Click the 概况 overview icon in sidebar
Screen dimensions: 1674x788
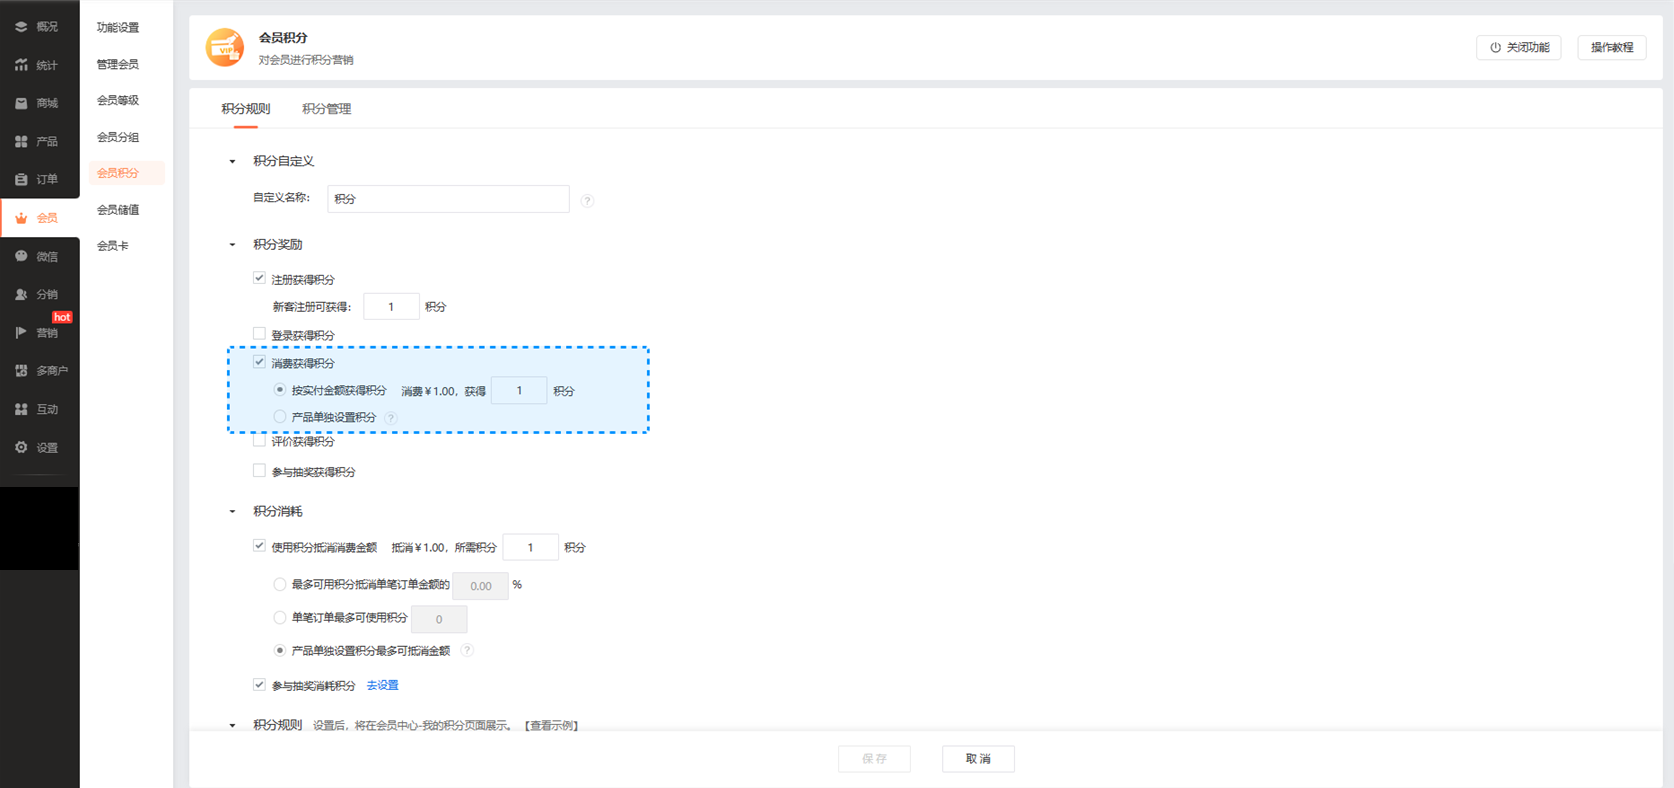click(x=21, y=27)
